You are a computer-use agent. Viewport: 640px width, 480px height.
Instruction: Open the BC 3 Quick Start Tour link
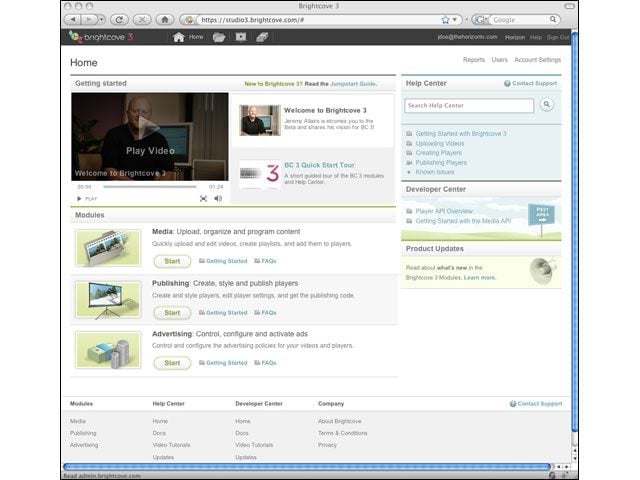[x=319, y=165]
